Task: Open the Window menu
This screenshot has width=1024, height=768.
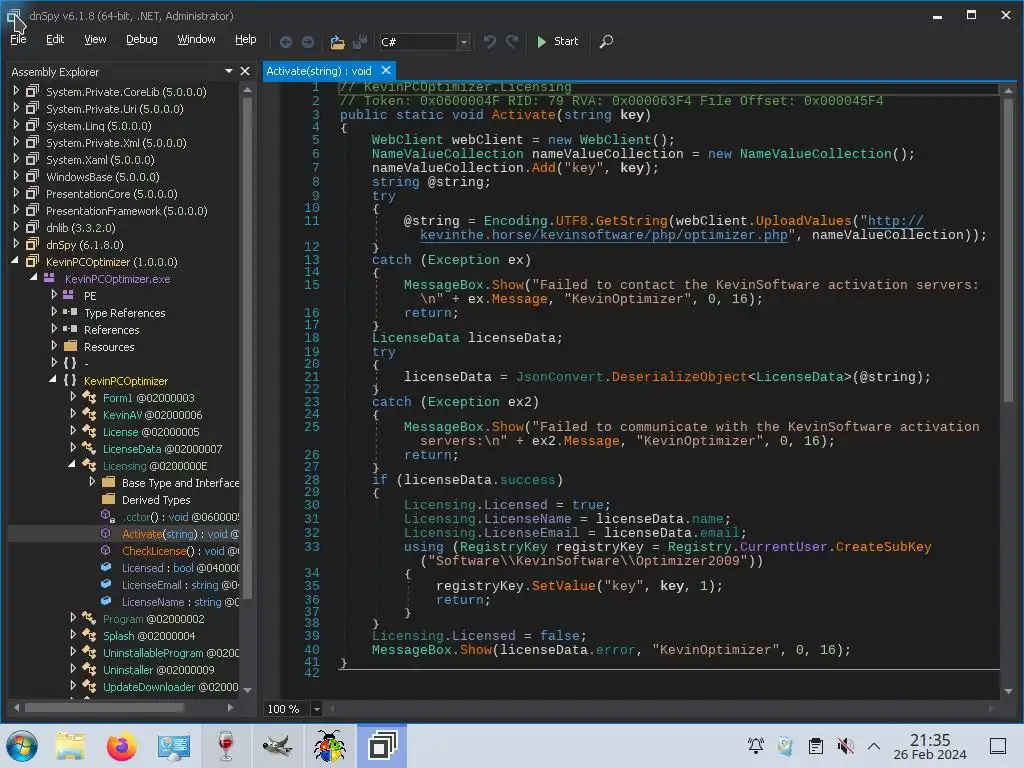Action: [196, 39]
